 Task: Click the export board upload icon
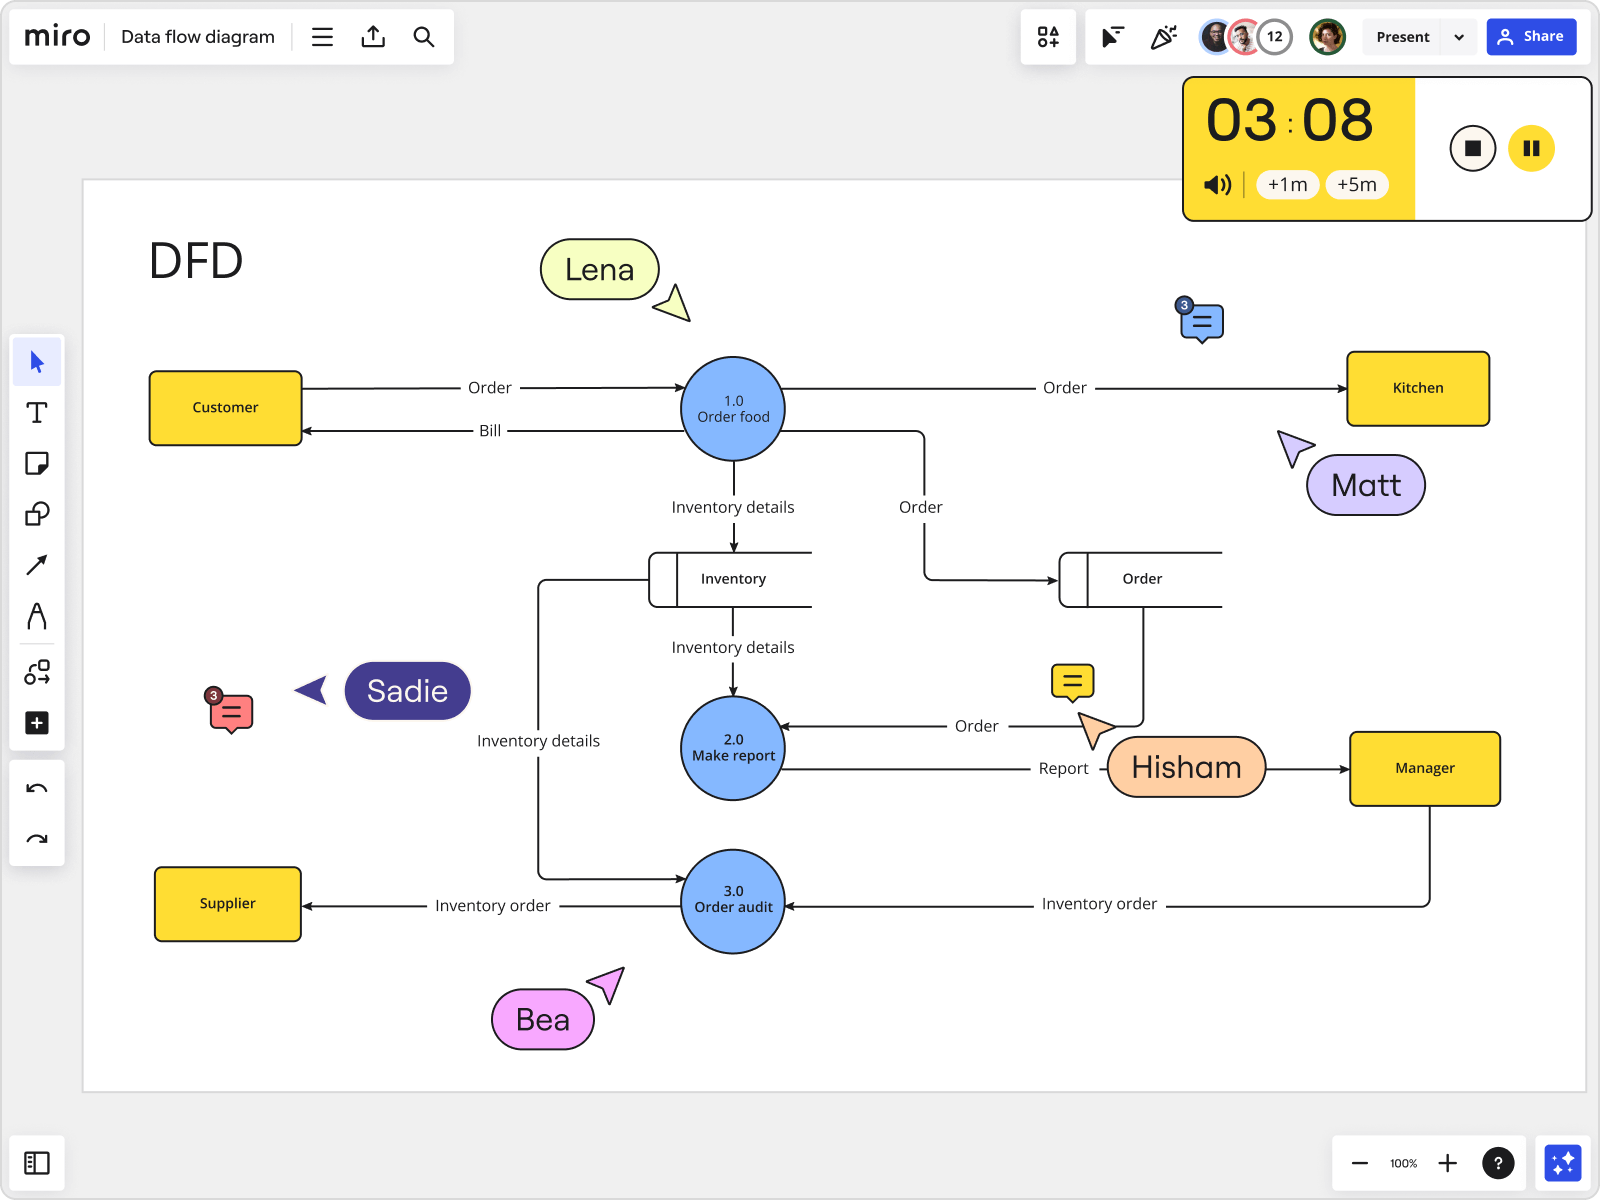pos(373,37)
